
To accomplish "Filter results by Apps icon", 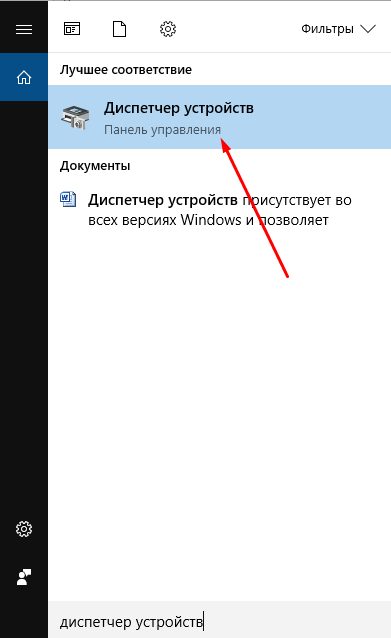I will tap(72, 29).
